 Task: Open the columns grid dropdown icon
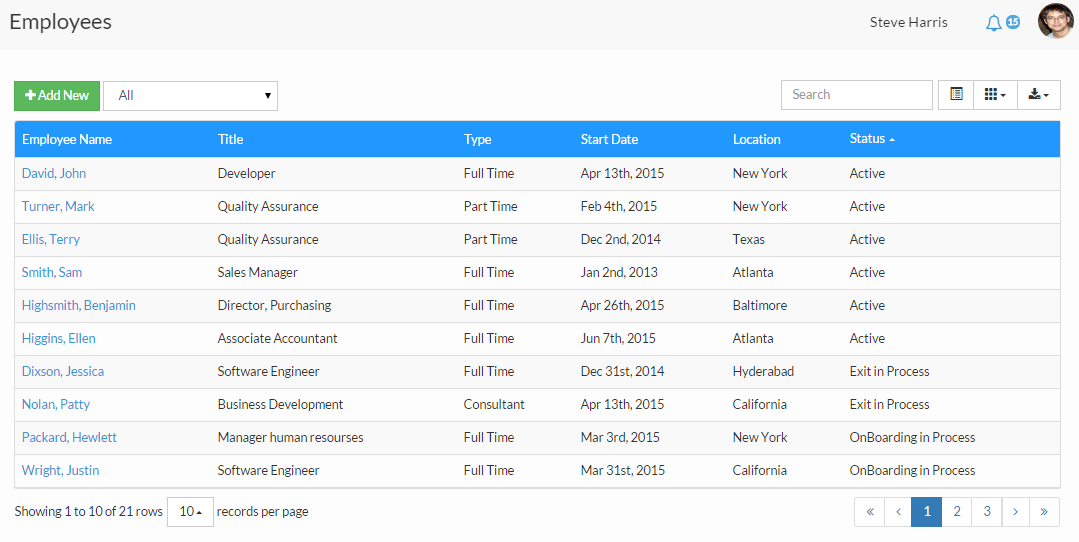pyautogui.click(x=995, y=95)
